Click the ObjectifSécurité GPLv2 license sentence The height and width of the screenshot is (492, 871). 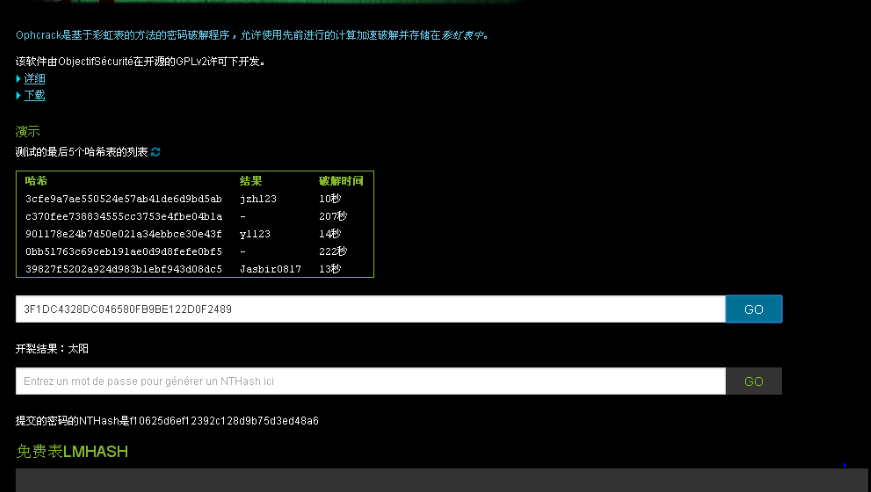click(141, 62)
